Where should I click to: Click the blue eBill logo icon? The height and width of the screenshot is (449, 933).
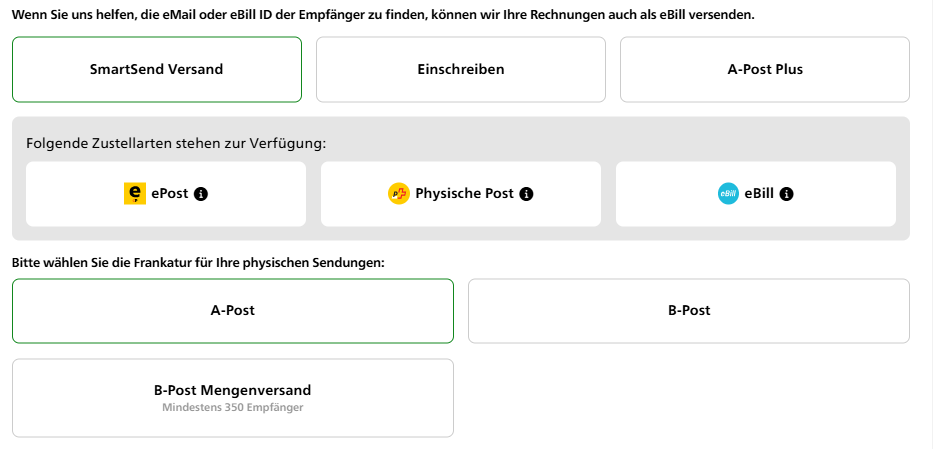pos(728,194)
